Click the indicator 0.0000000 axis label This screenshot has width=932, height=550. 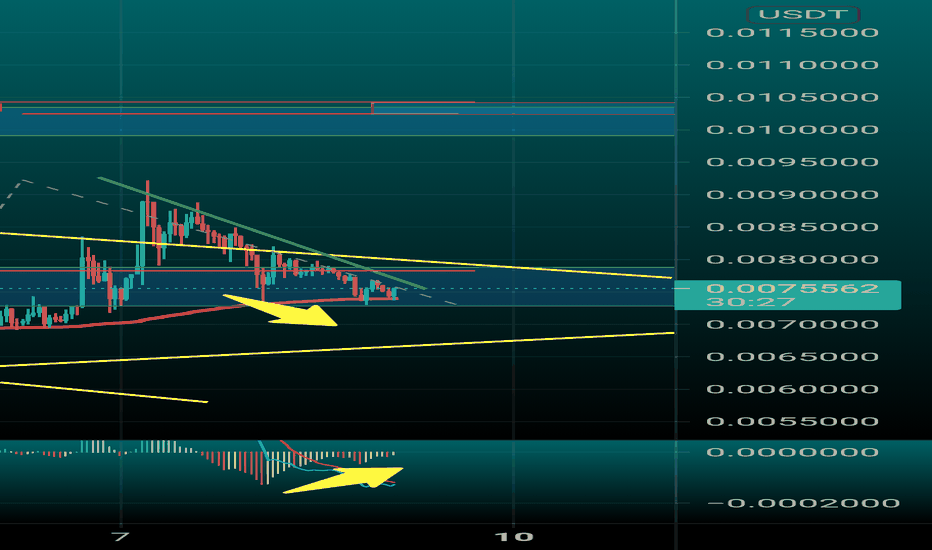click(x=792, y=452)
